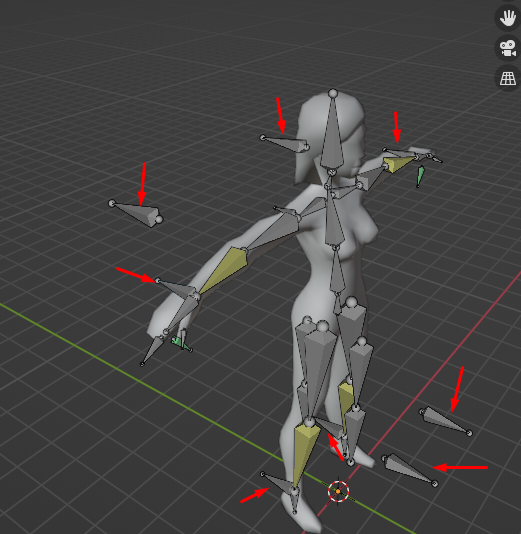Viewport: 521px width, 534px height.
Task: Select the green bone below the far hand
Action: (420, 176)
